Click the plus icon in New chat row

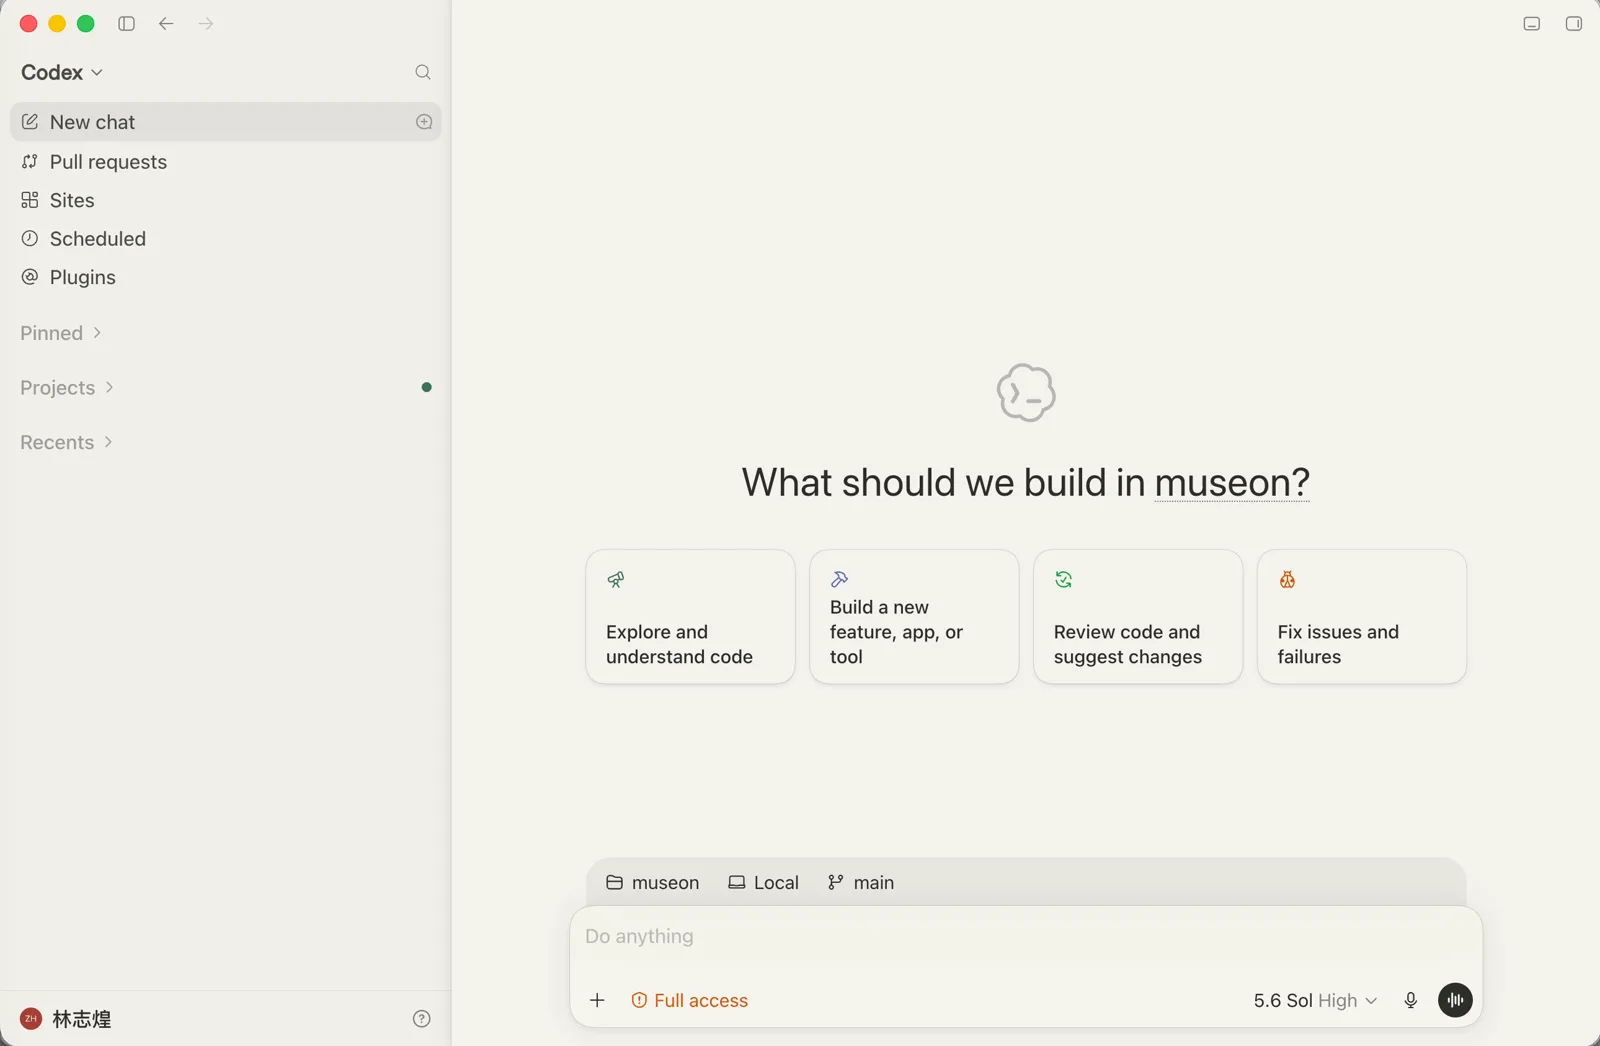tap(424, 122)
